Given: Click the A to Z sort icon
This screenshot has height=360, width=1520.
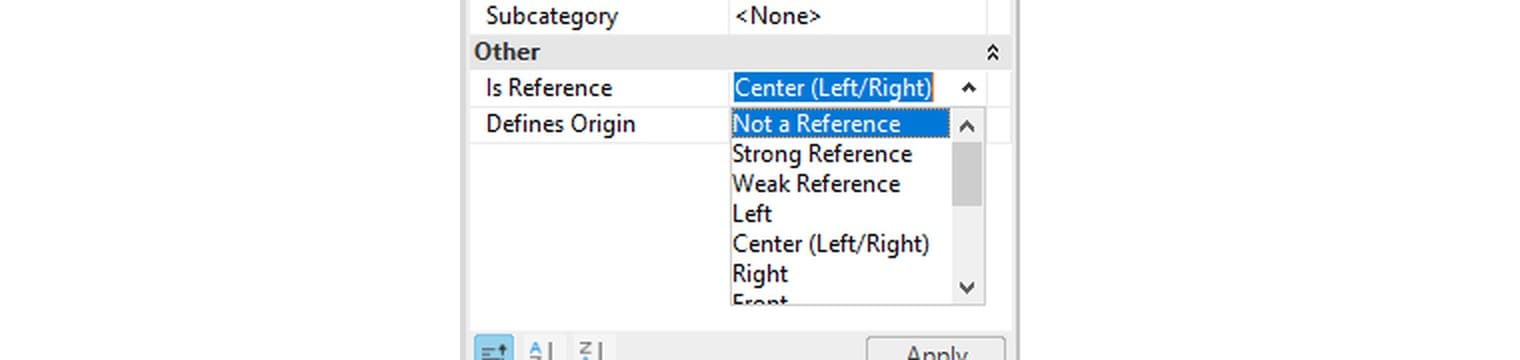Looking at the screenshot, I should point(541,350).
